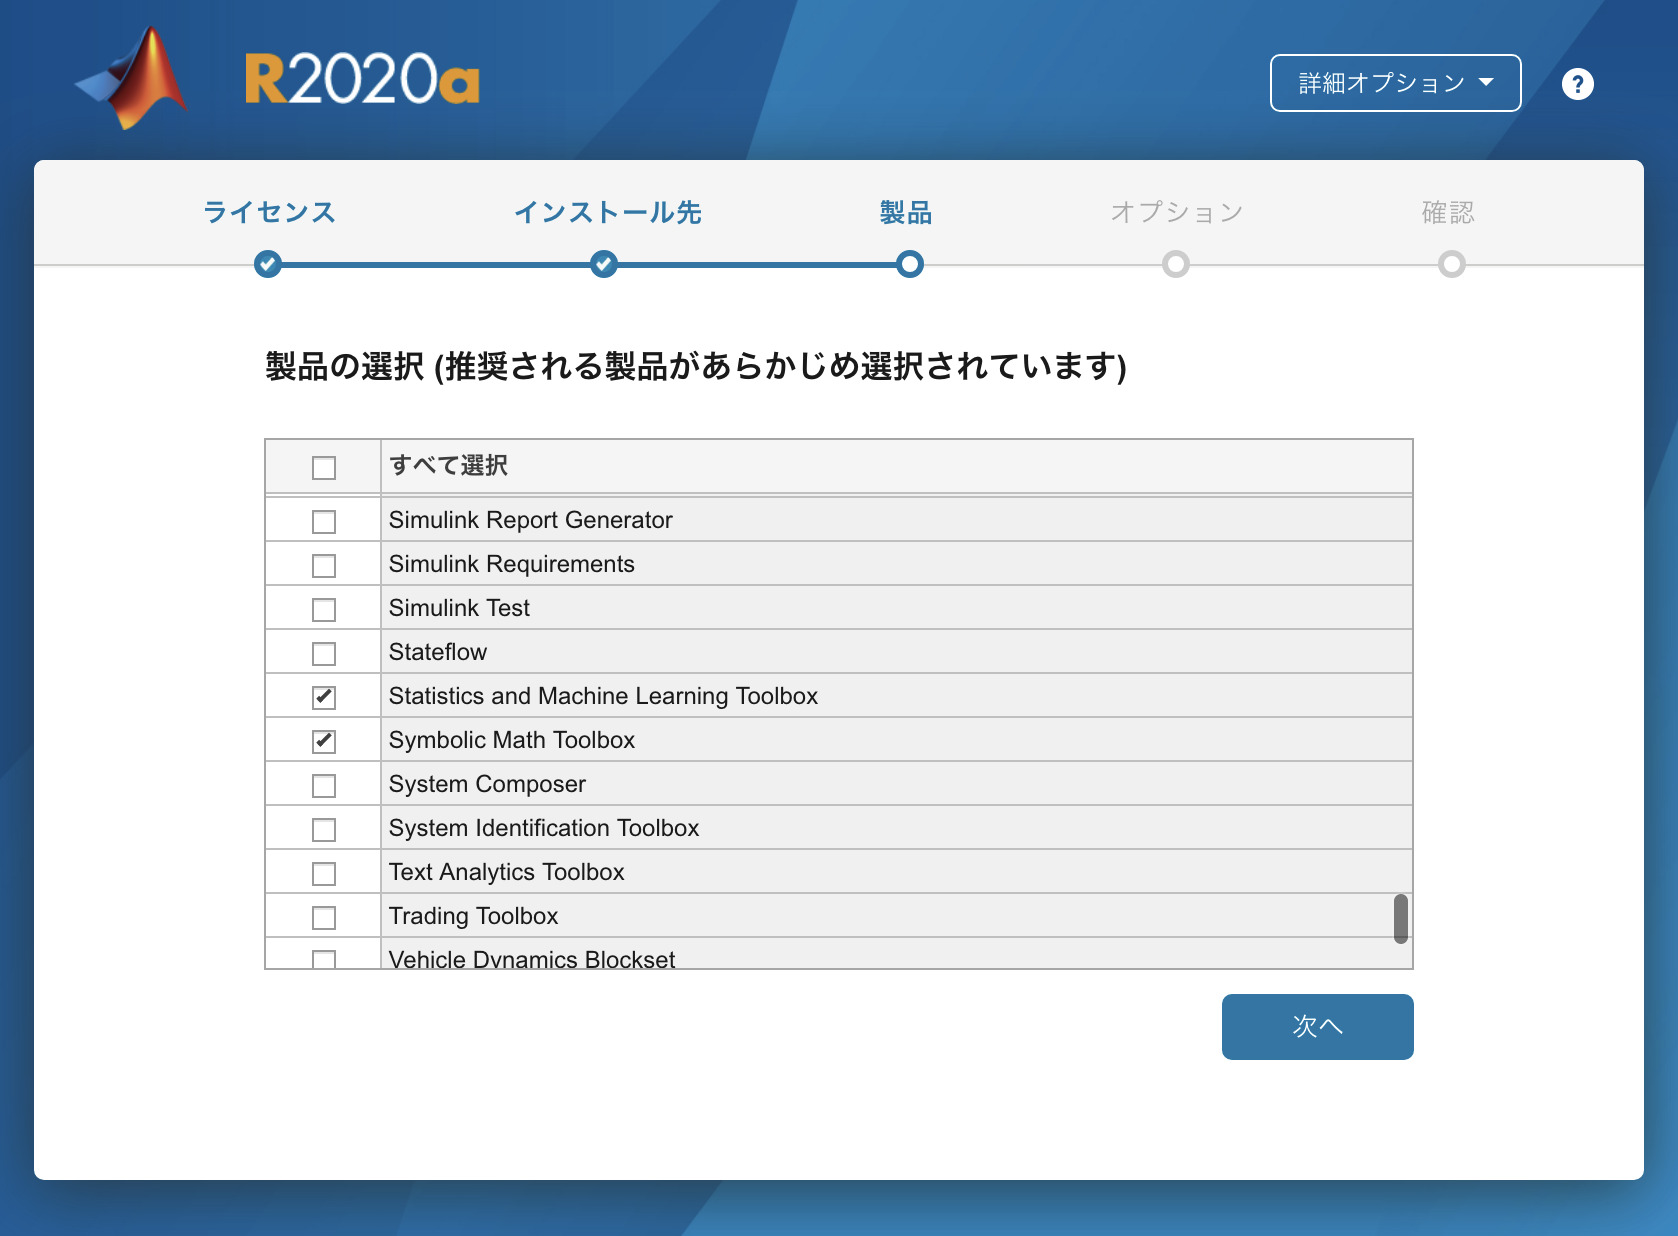Screen dimensions: 1678x1236
Task: Uncheck Symbolic Math Toolbox checkbox
Action: (x=324, y=741)
